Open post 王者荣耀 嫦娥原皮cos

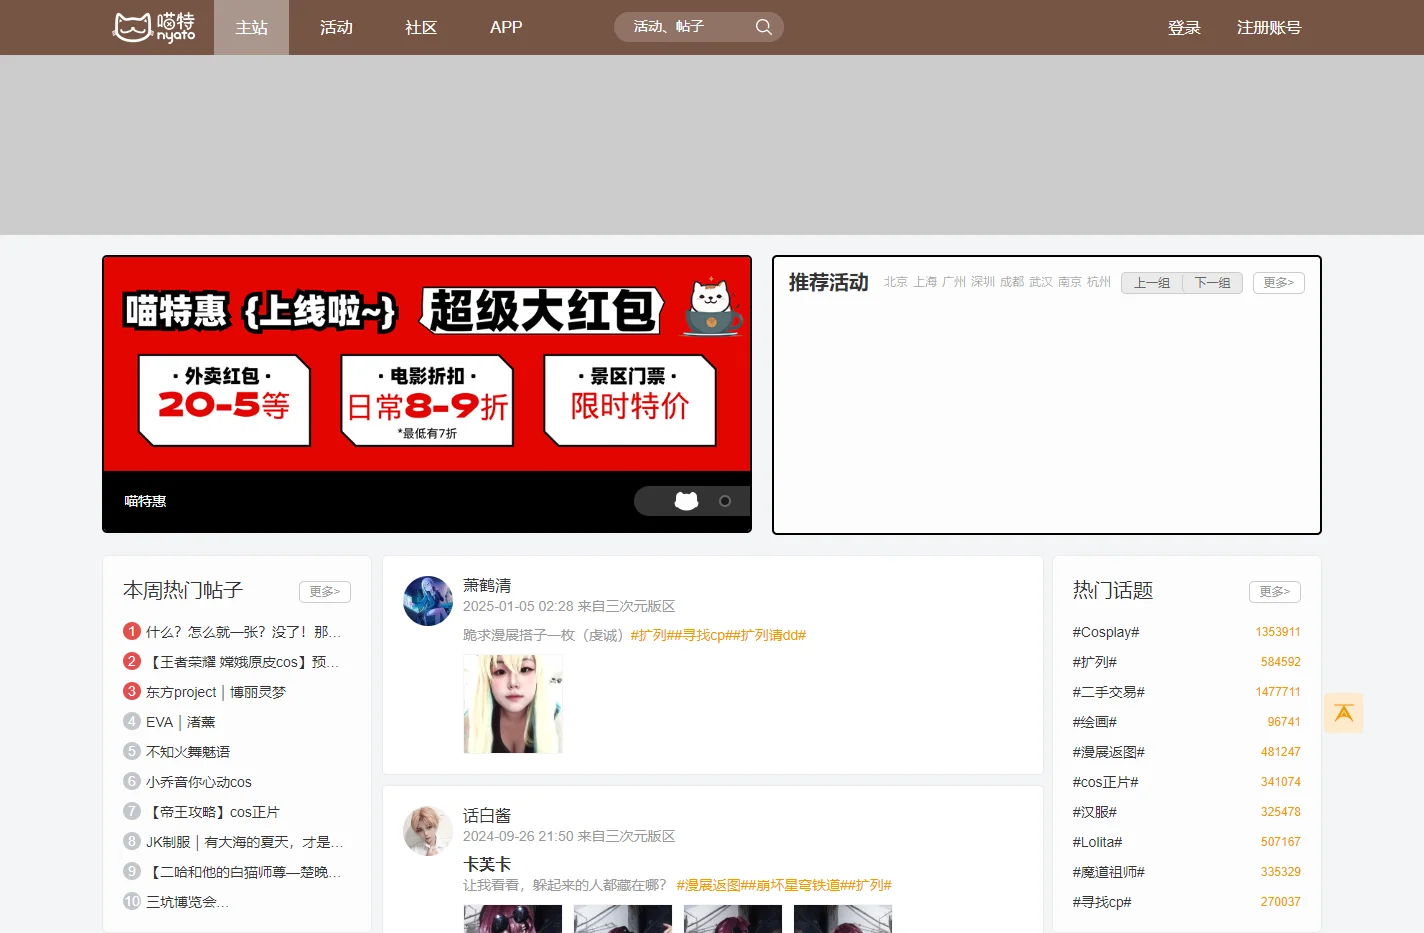[243, 662]
